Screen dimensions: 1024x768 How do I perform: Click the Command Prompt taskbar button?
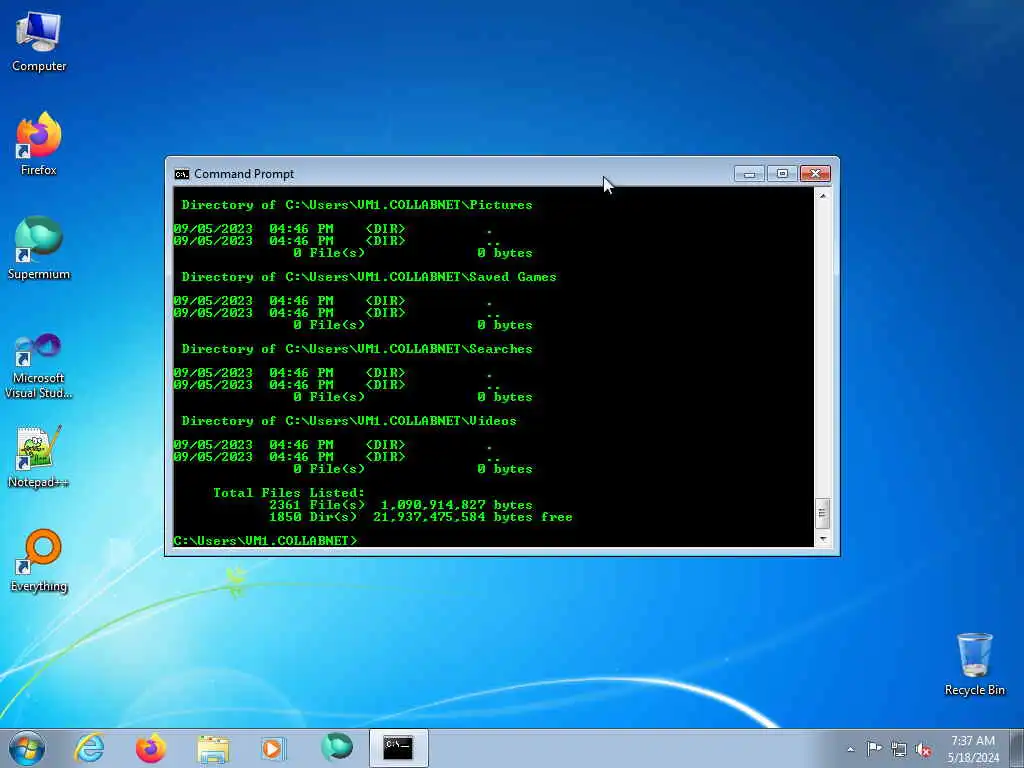click(x=398, y=748)
